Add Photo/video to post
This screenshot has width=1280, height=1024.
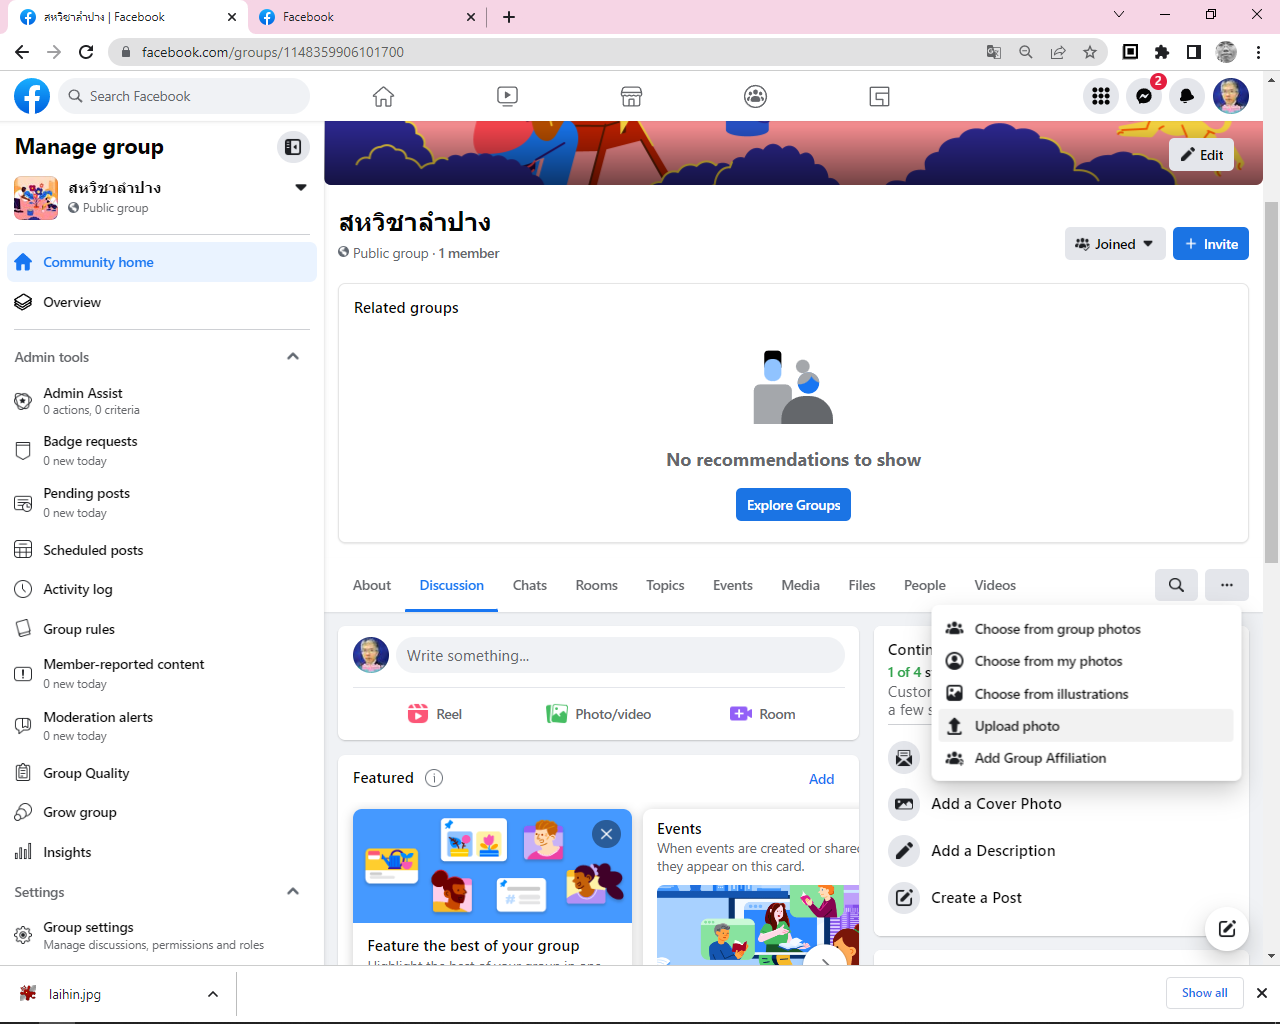(x=598, y=714)
